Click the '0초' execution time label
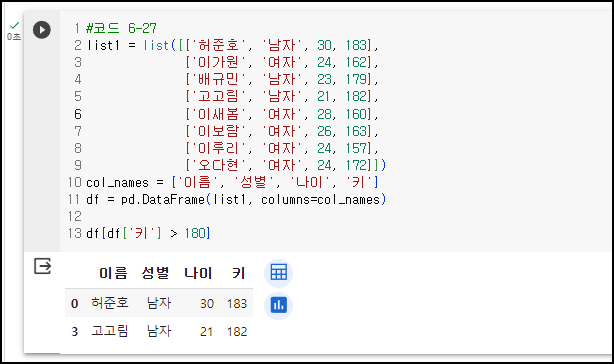Screen dimensions: 614x364 (14, 37)
